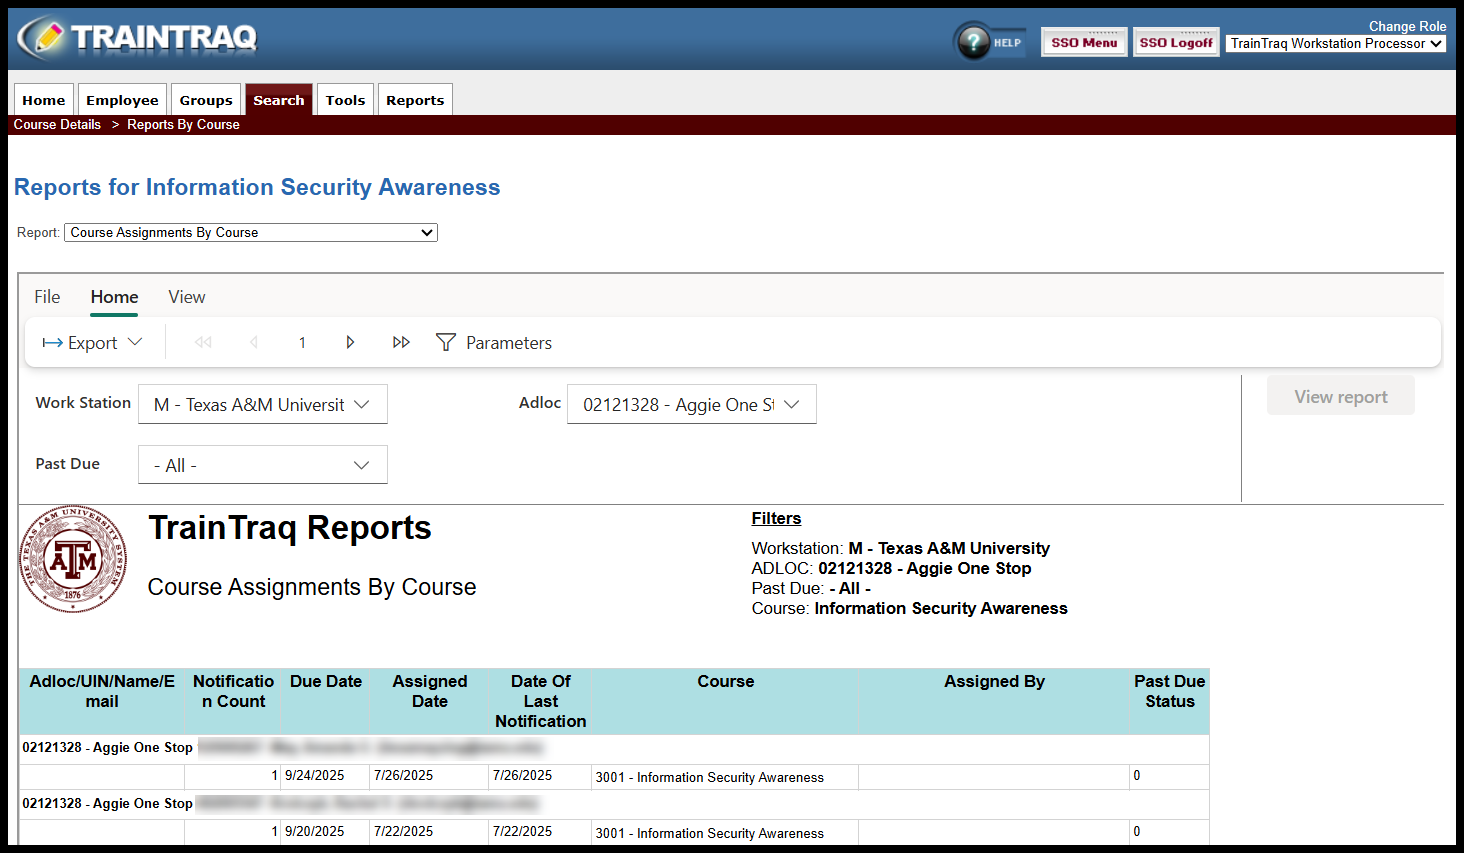Open the Change Role dropdown
Viewport: 1464px width, 853px height.
click(x=1335, y=44)
